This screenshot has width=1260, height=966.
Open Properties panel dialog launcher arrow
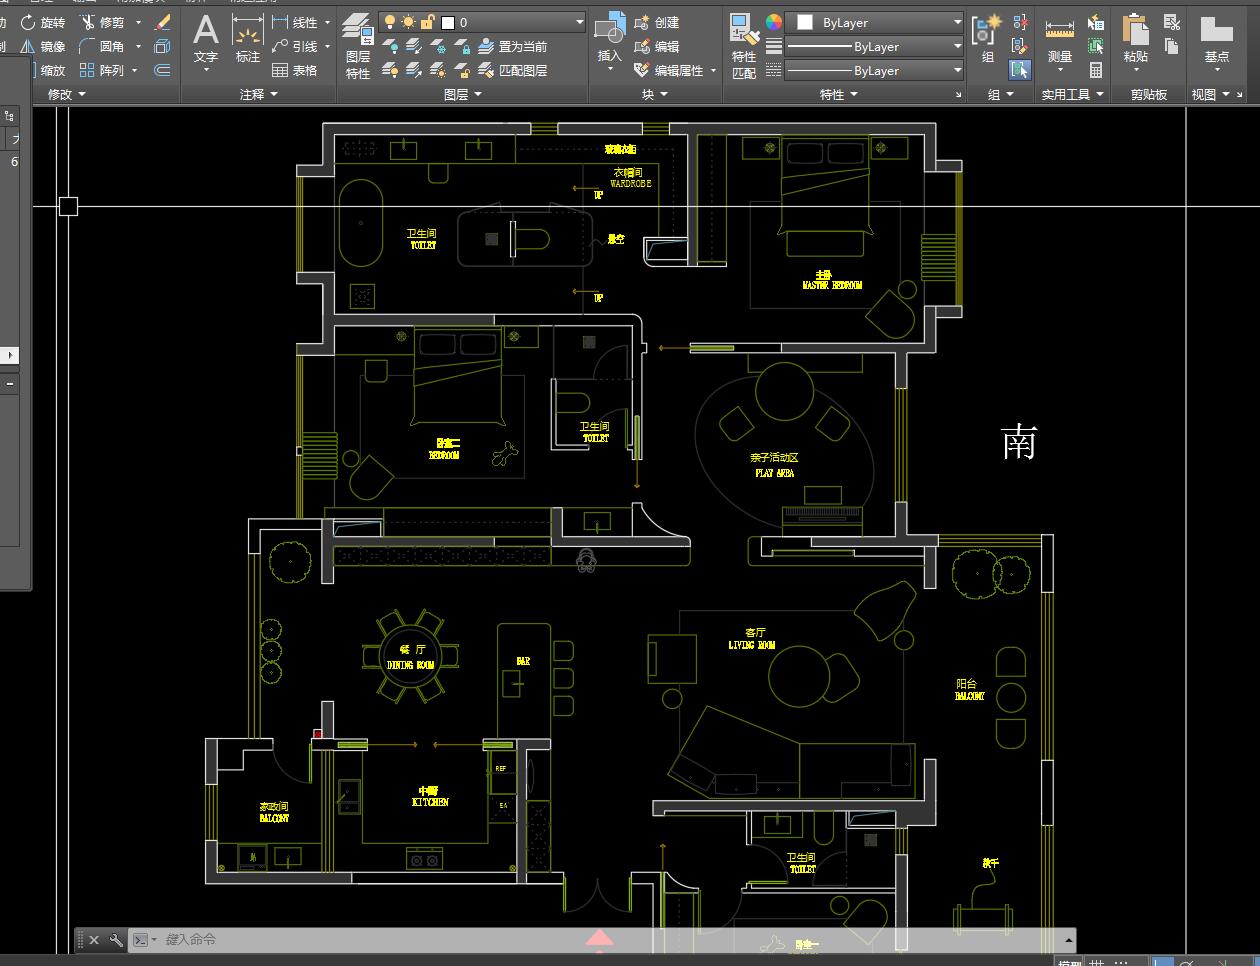pyautogui.click(x=958, y=95)
